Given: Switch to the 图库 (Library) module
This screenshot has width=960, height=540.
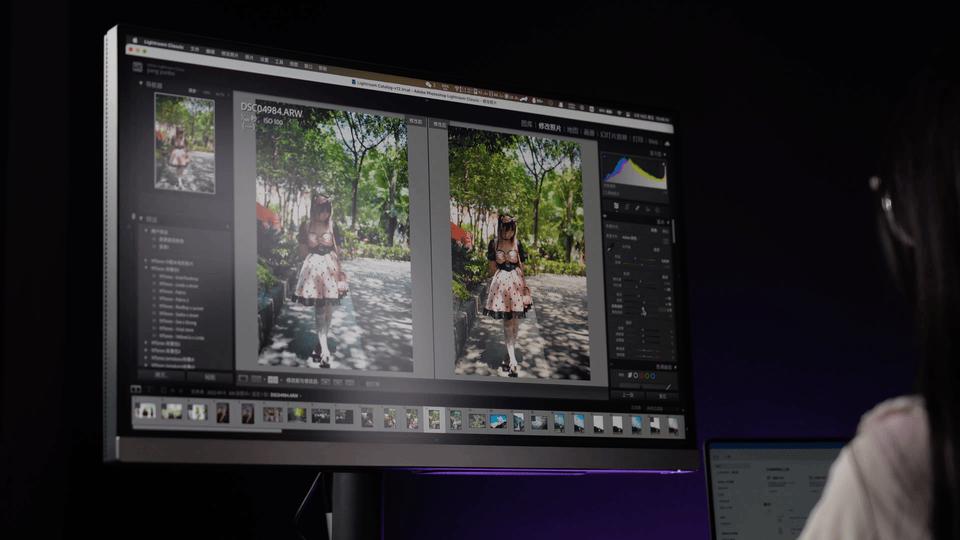Looking at the screenshot, I should (x=526, y=124).
